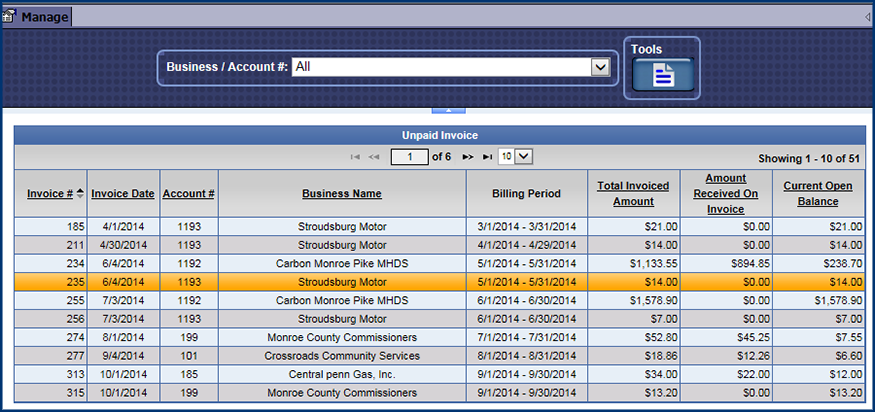
Task: Sort by Business Name column header
Action: 341,194
